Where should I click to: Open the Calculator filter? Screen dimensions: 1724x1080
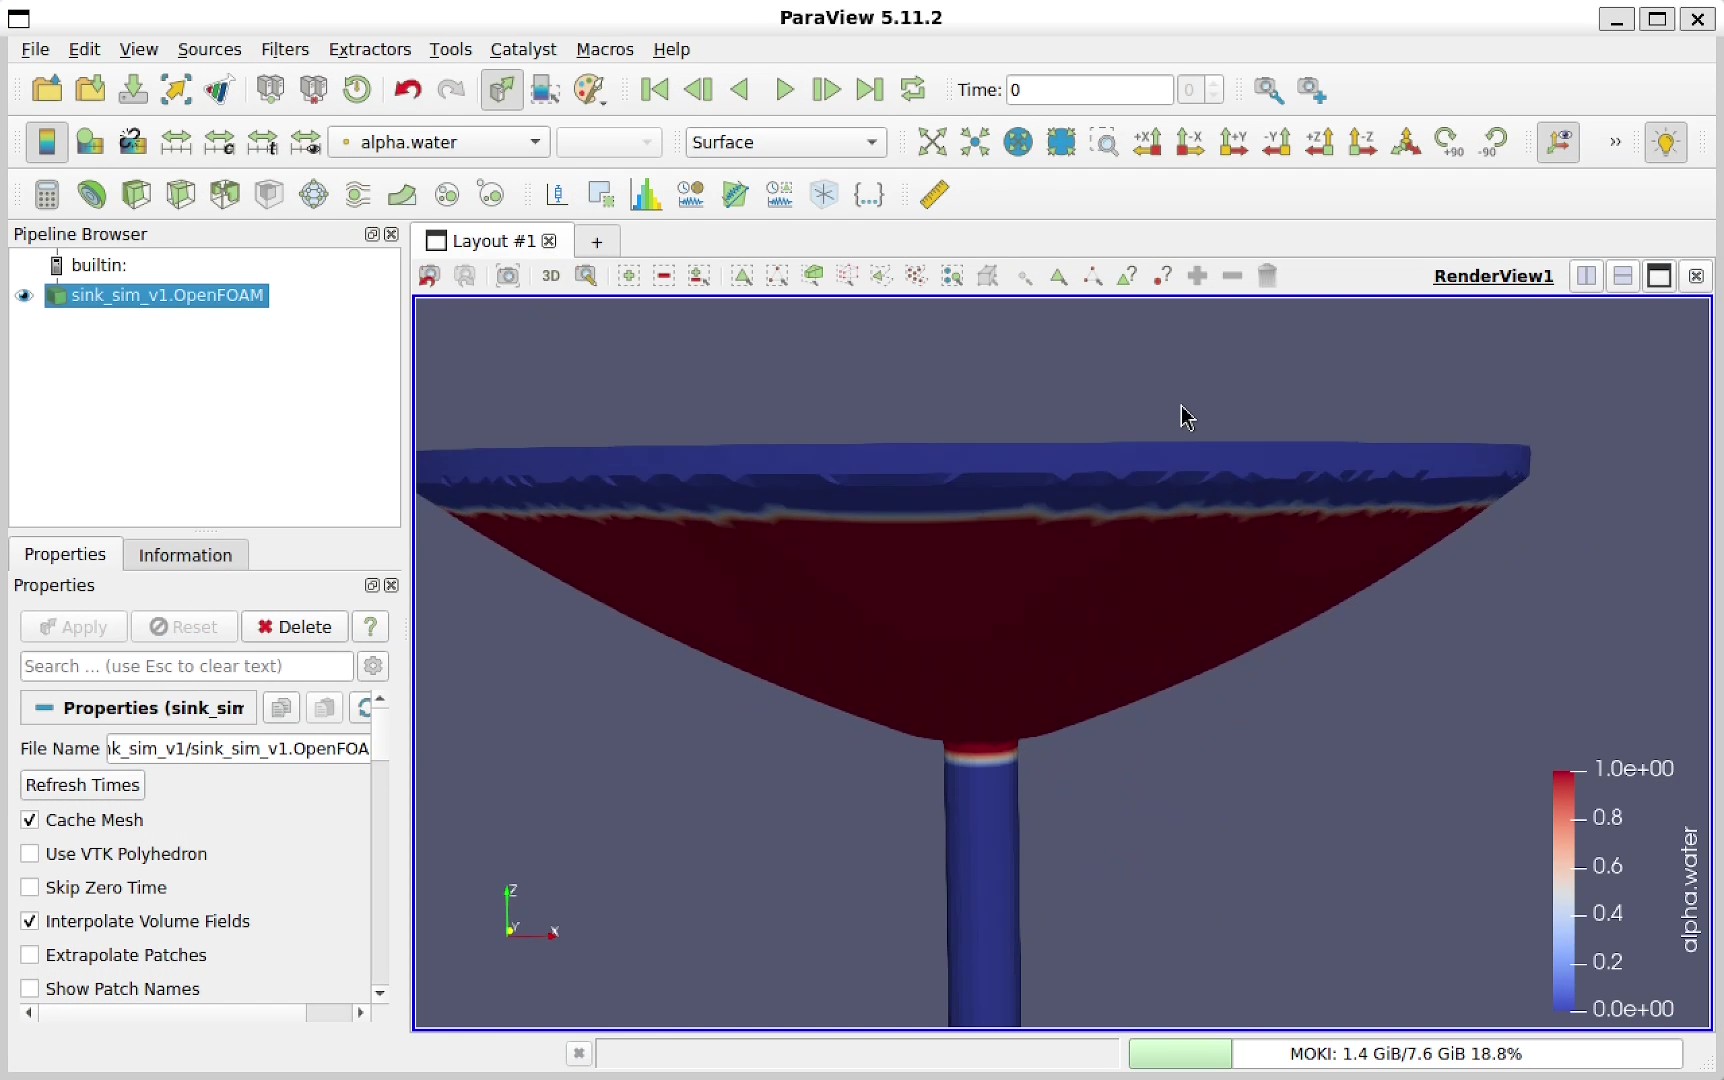coord(47,195)
